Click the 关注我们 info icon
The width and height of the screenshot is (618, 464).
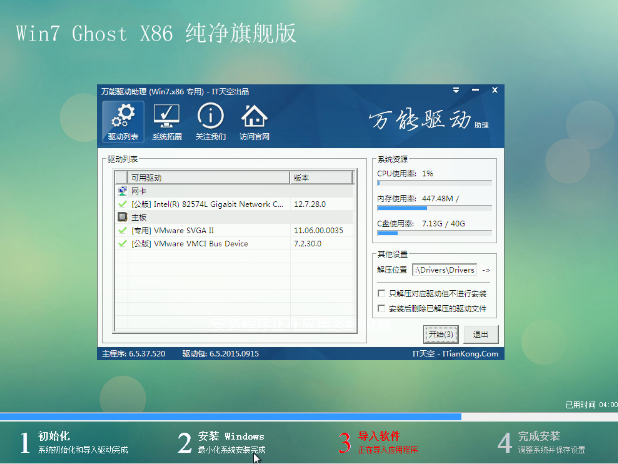click(x=210, y=121)
